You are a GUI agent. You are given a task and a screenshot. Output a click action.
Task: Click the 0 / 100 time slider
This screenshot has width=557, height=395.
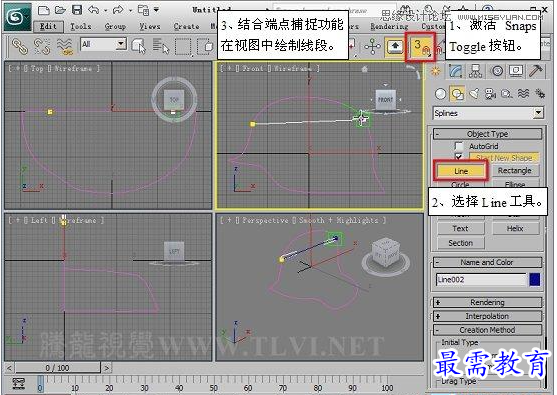[58, 368]
